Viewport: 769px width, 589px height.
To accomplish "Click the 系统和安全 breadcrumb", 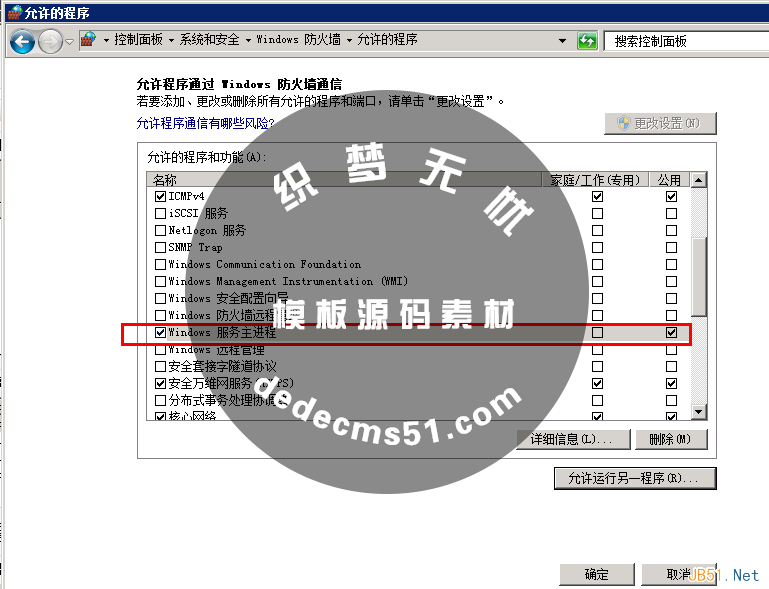I will (x=209, y=40).
